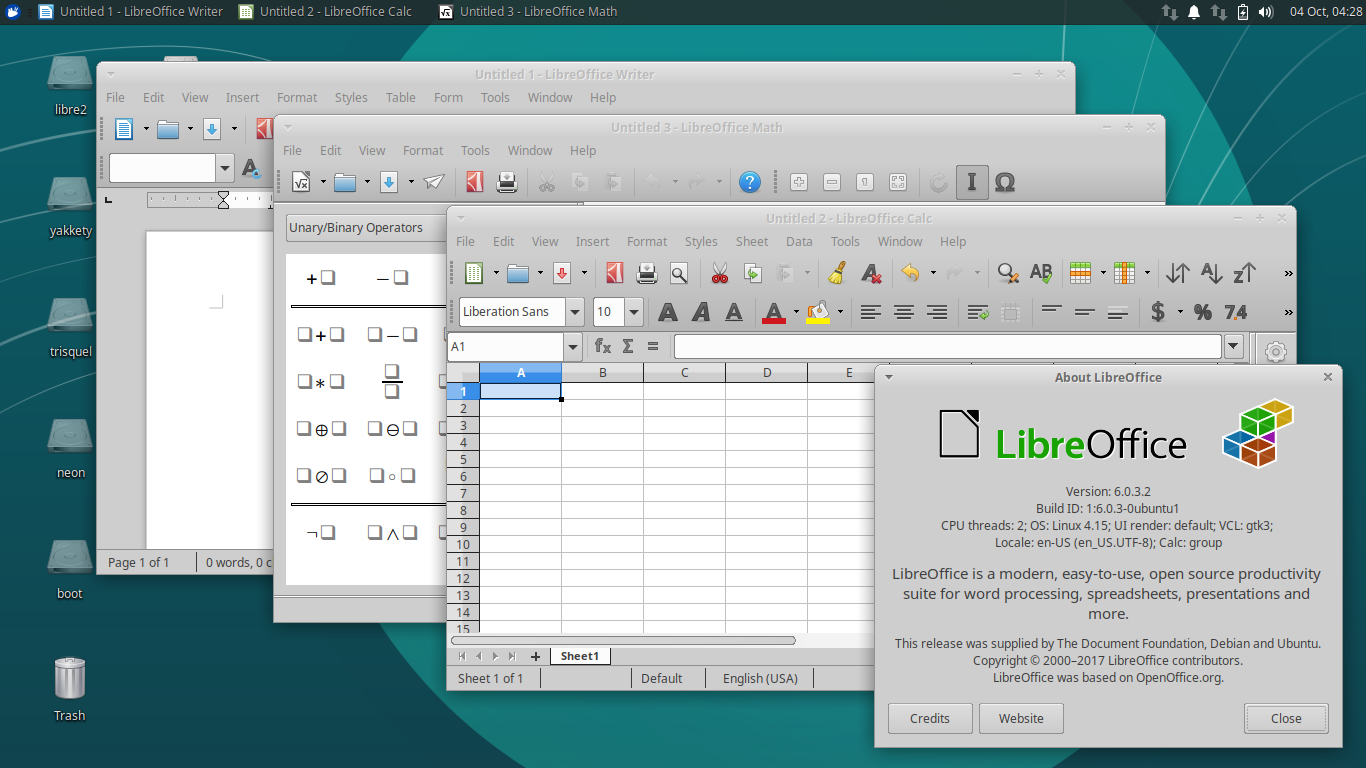
Task: Open Print Preview in Calc toolbar
Action: pyautogui.click(x=679, y=273)
